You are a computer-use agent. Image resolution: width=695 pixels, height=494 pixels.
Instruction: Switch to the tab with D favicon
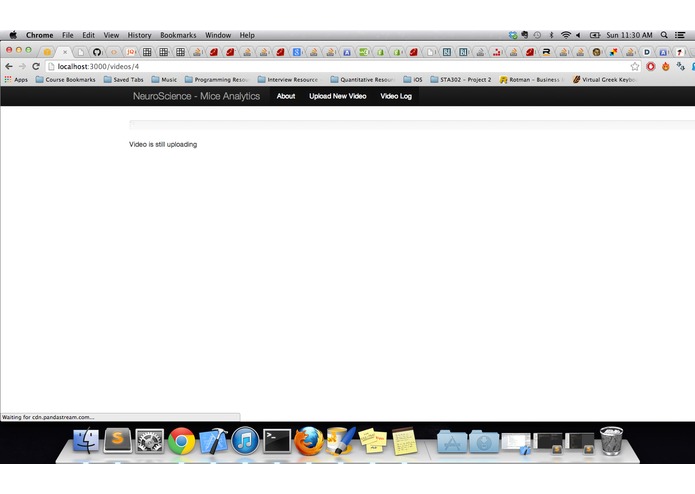pos(647,52)
